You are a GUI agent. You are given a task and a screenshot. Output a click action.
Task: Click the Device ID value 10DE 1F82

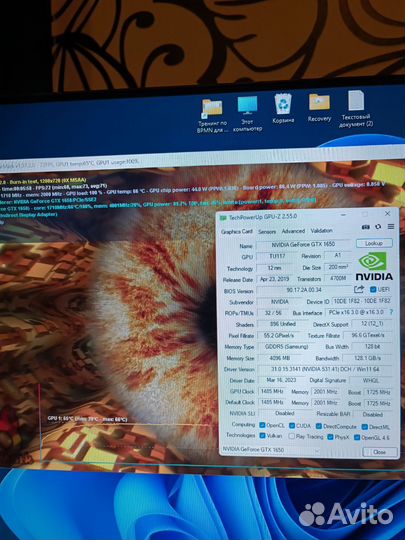point(362,301)
